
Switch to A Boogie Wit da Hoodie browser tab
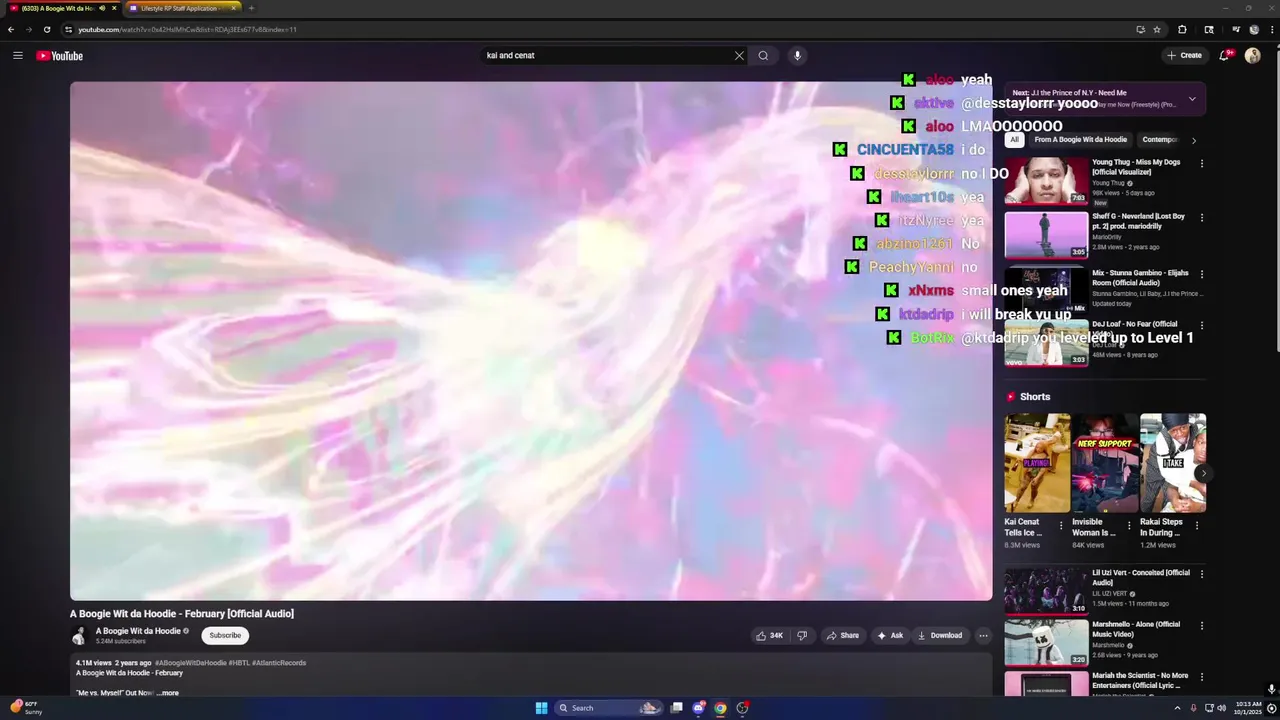point(60,8)
